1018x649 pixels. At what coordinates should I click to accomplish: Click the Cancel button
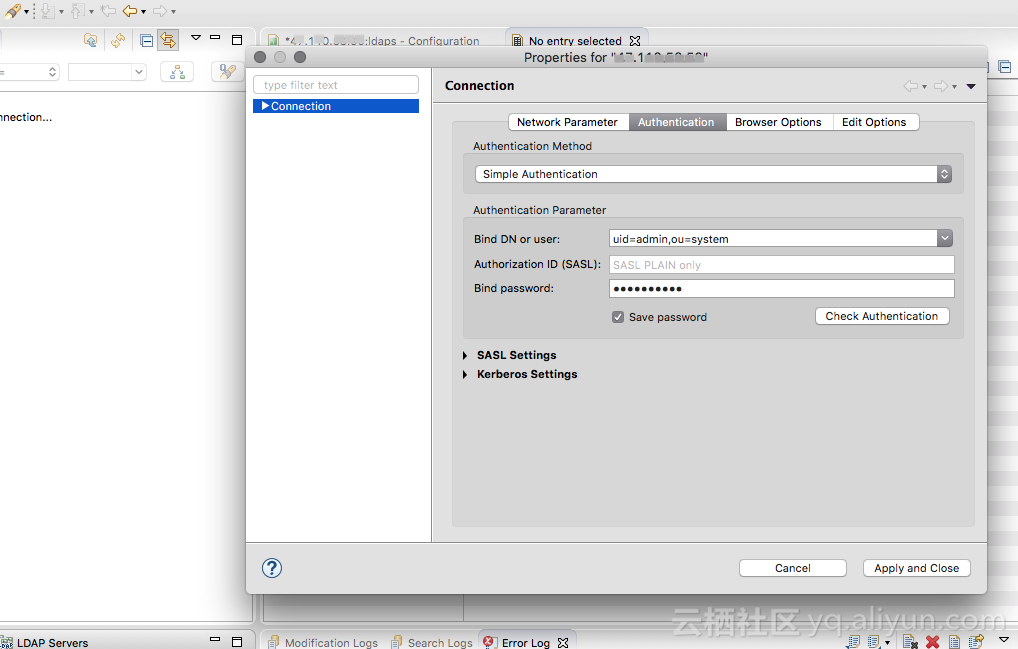click(x=793, y=568)
